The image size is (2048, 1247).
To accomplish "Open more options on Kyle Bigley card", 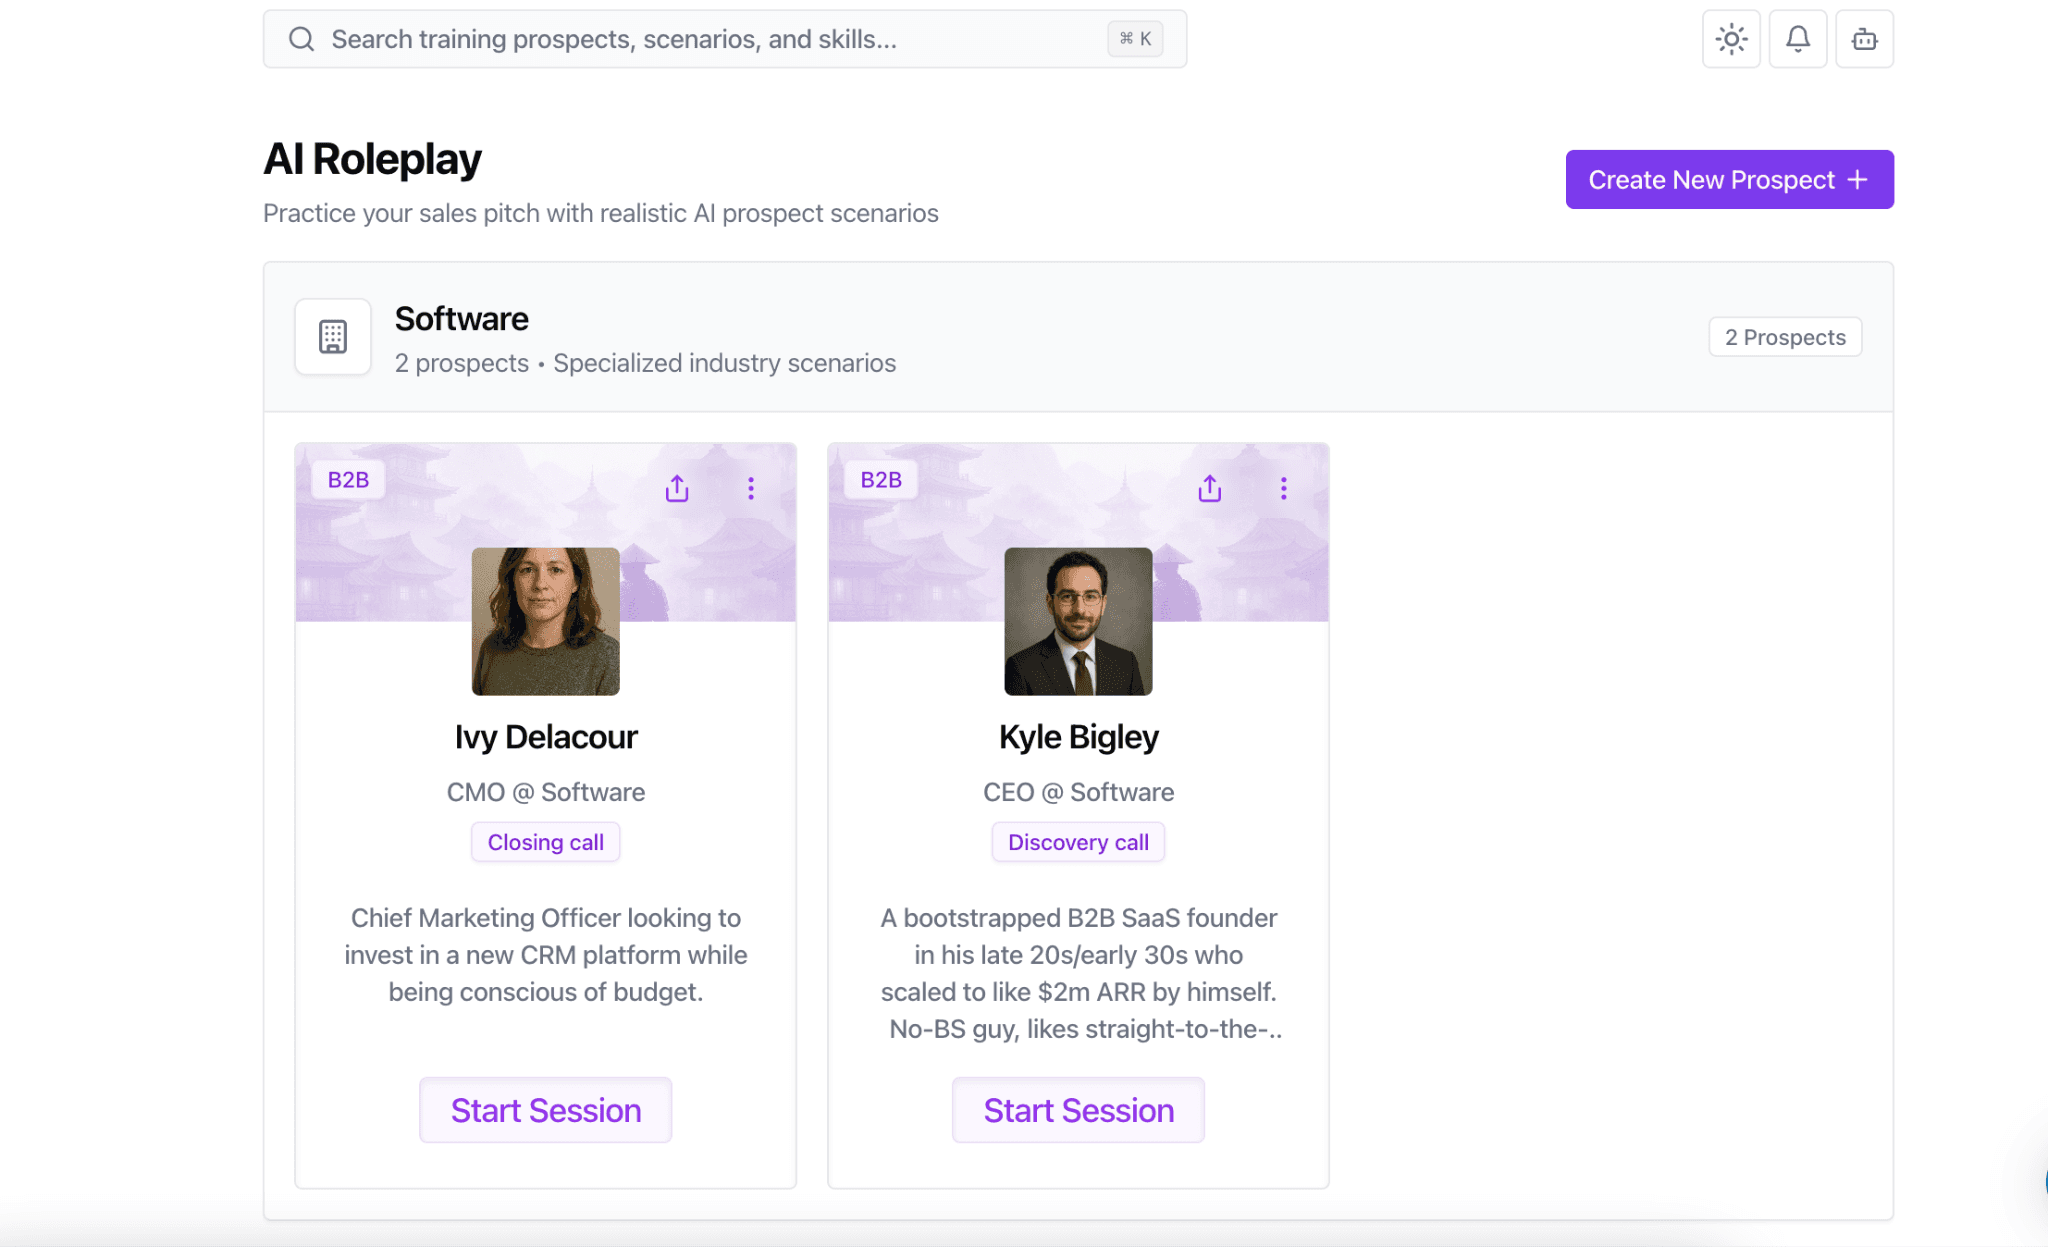I will click(1284, 488).
